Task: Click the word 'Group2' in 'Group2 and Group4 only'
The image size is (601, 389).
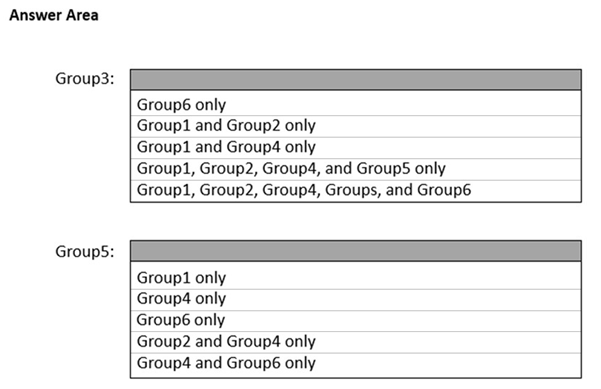Action: click(x=164, y=342)
